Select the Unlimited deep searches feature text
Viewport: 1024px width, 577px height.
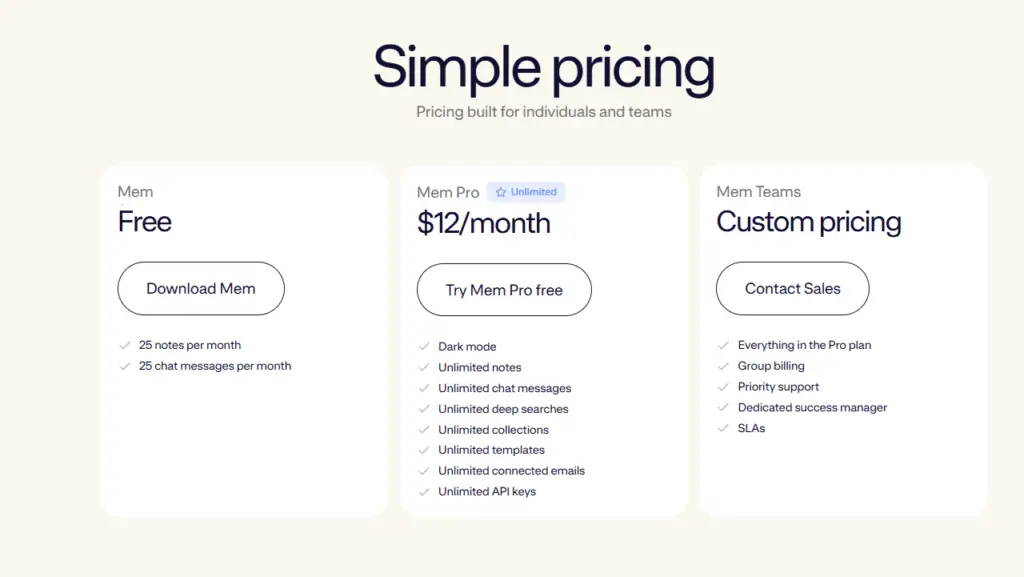point(503,409)
